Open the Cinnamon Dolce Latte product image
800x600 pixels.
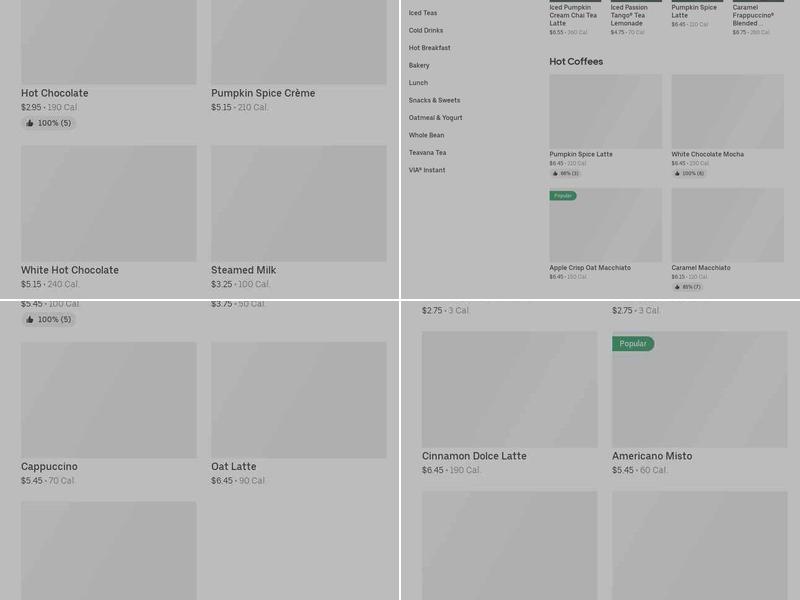510,389
